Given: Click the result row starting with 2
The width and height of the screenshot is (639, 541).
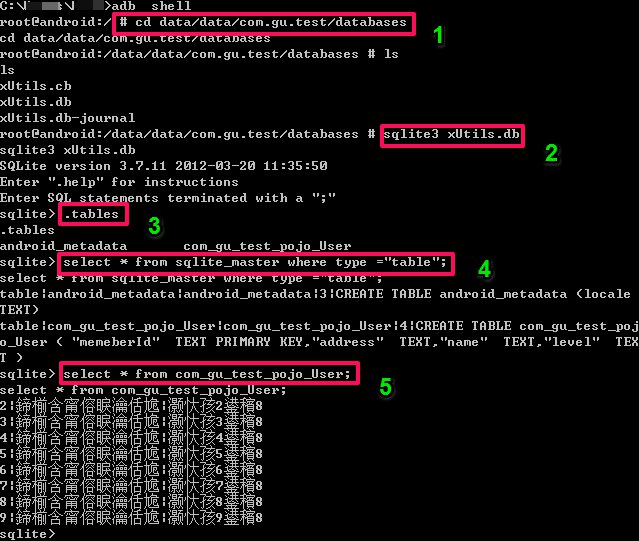Looking at the screenshot, I should [x=131, y=406].
